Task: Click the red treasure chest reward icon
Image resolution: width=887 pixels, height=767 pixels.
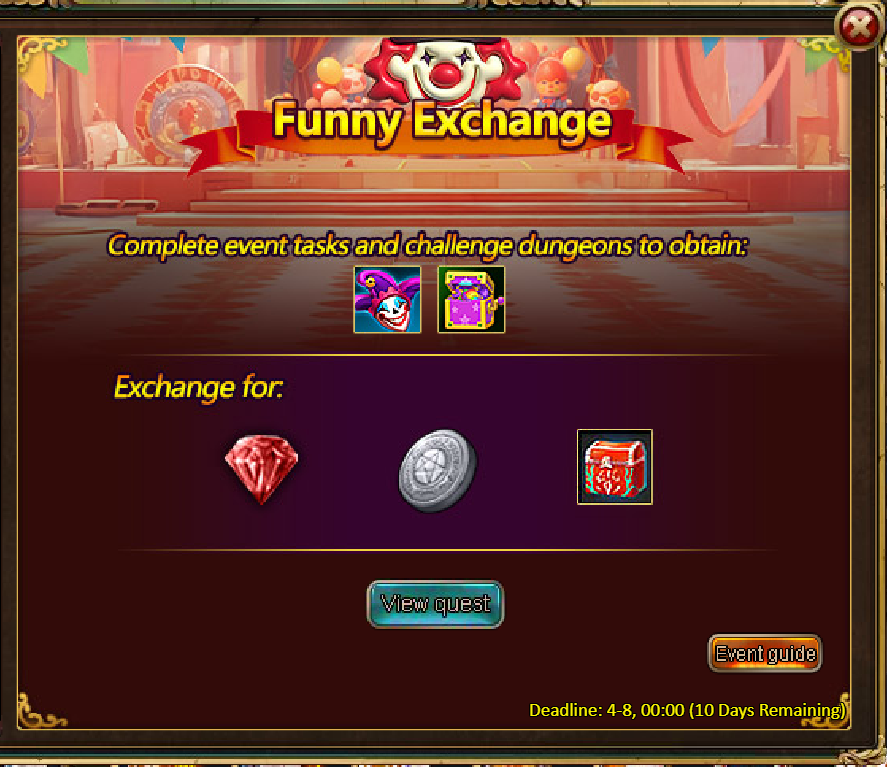Action: 614,467
